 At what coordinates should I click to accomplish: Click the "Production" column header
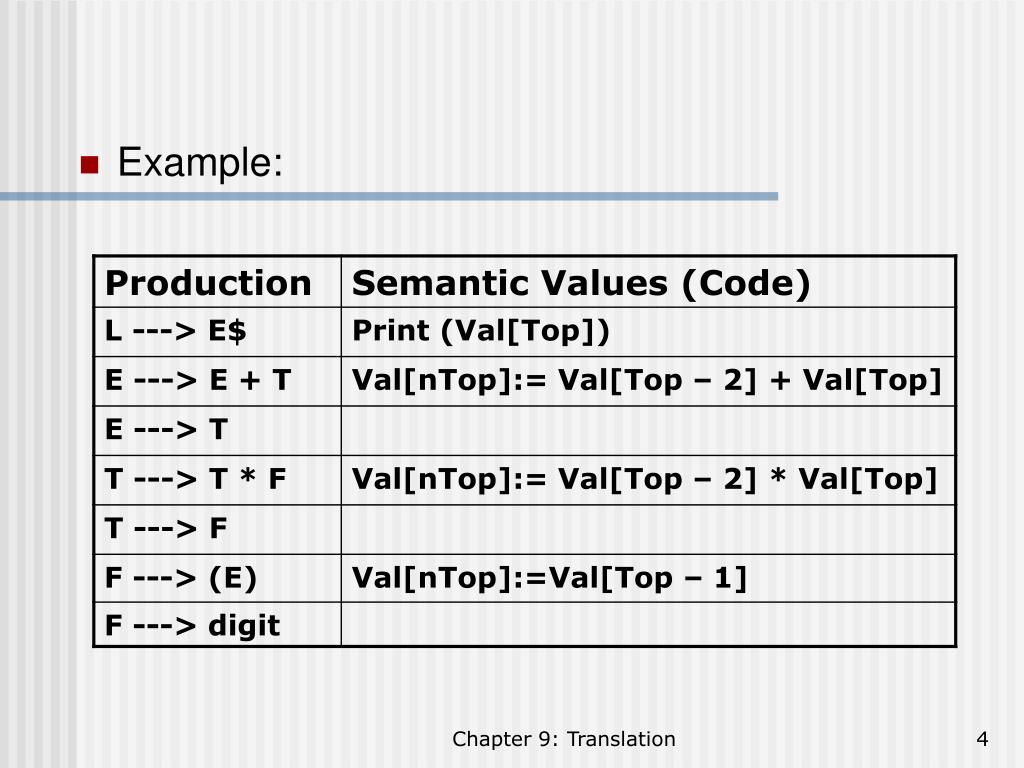(x=208, y=284)
